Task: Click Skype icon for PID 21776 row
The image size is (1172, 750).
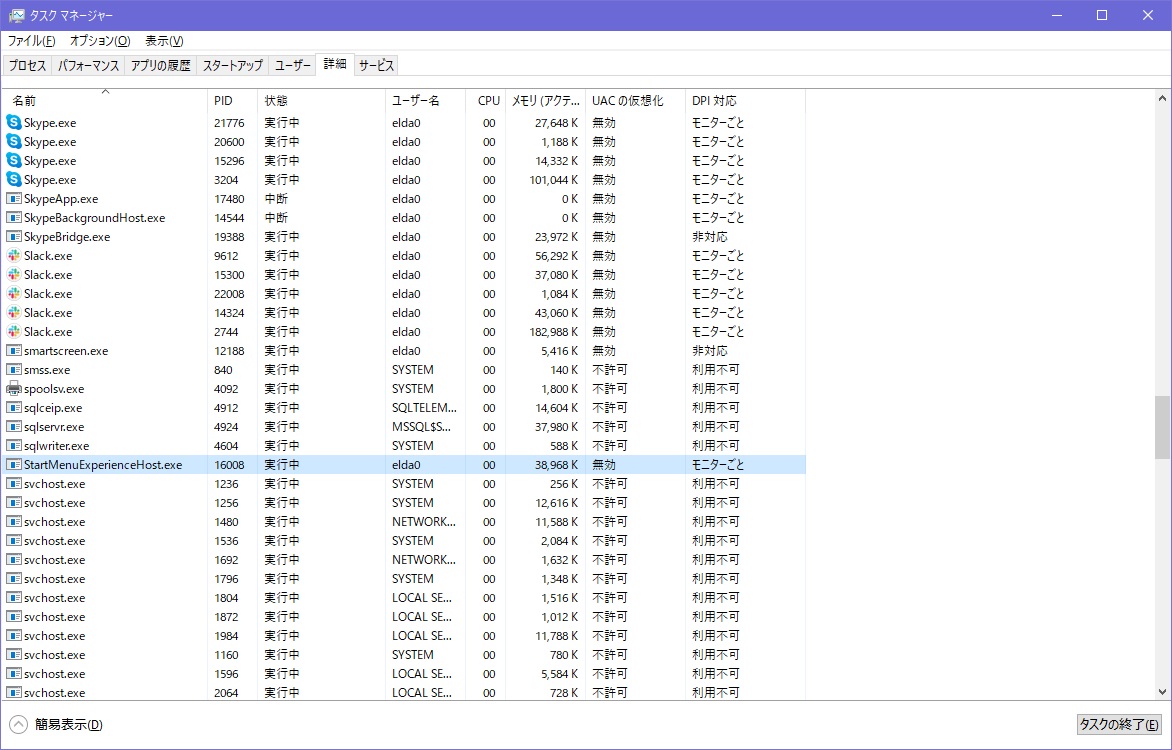Action: click(x=13, y=122)
